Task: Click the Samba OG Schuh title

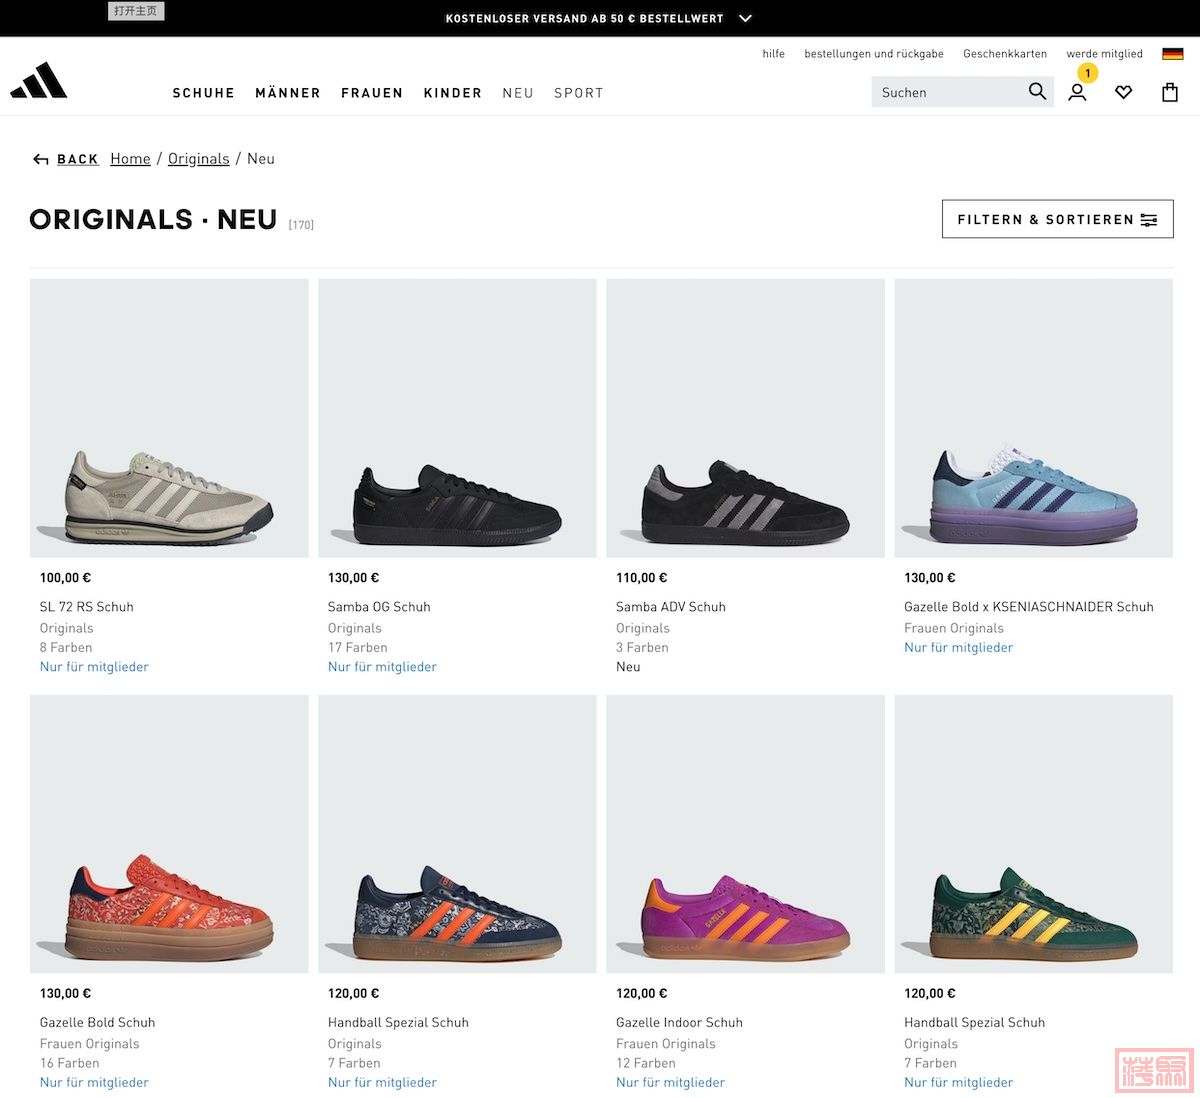Action: [x=379, y=607]
